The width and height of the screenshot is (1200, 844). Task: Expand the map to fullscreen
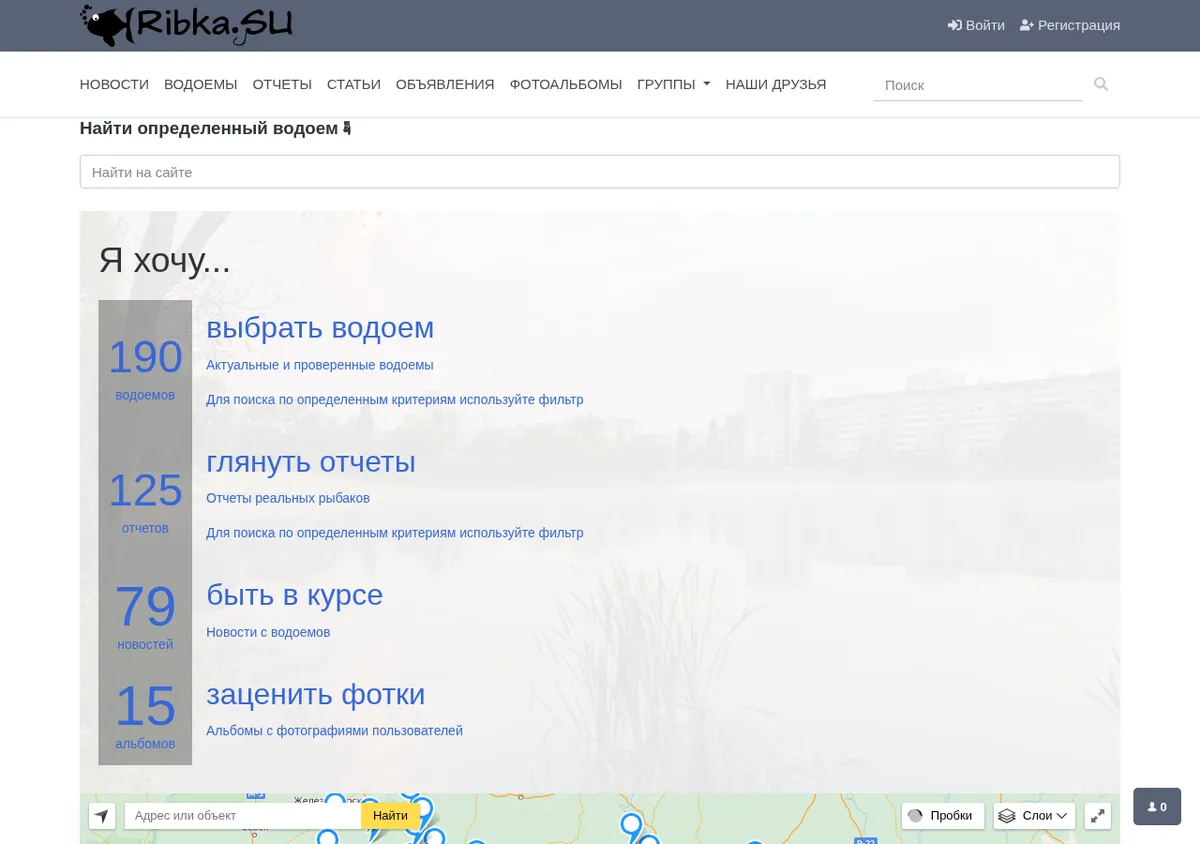1097,816
